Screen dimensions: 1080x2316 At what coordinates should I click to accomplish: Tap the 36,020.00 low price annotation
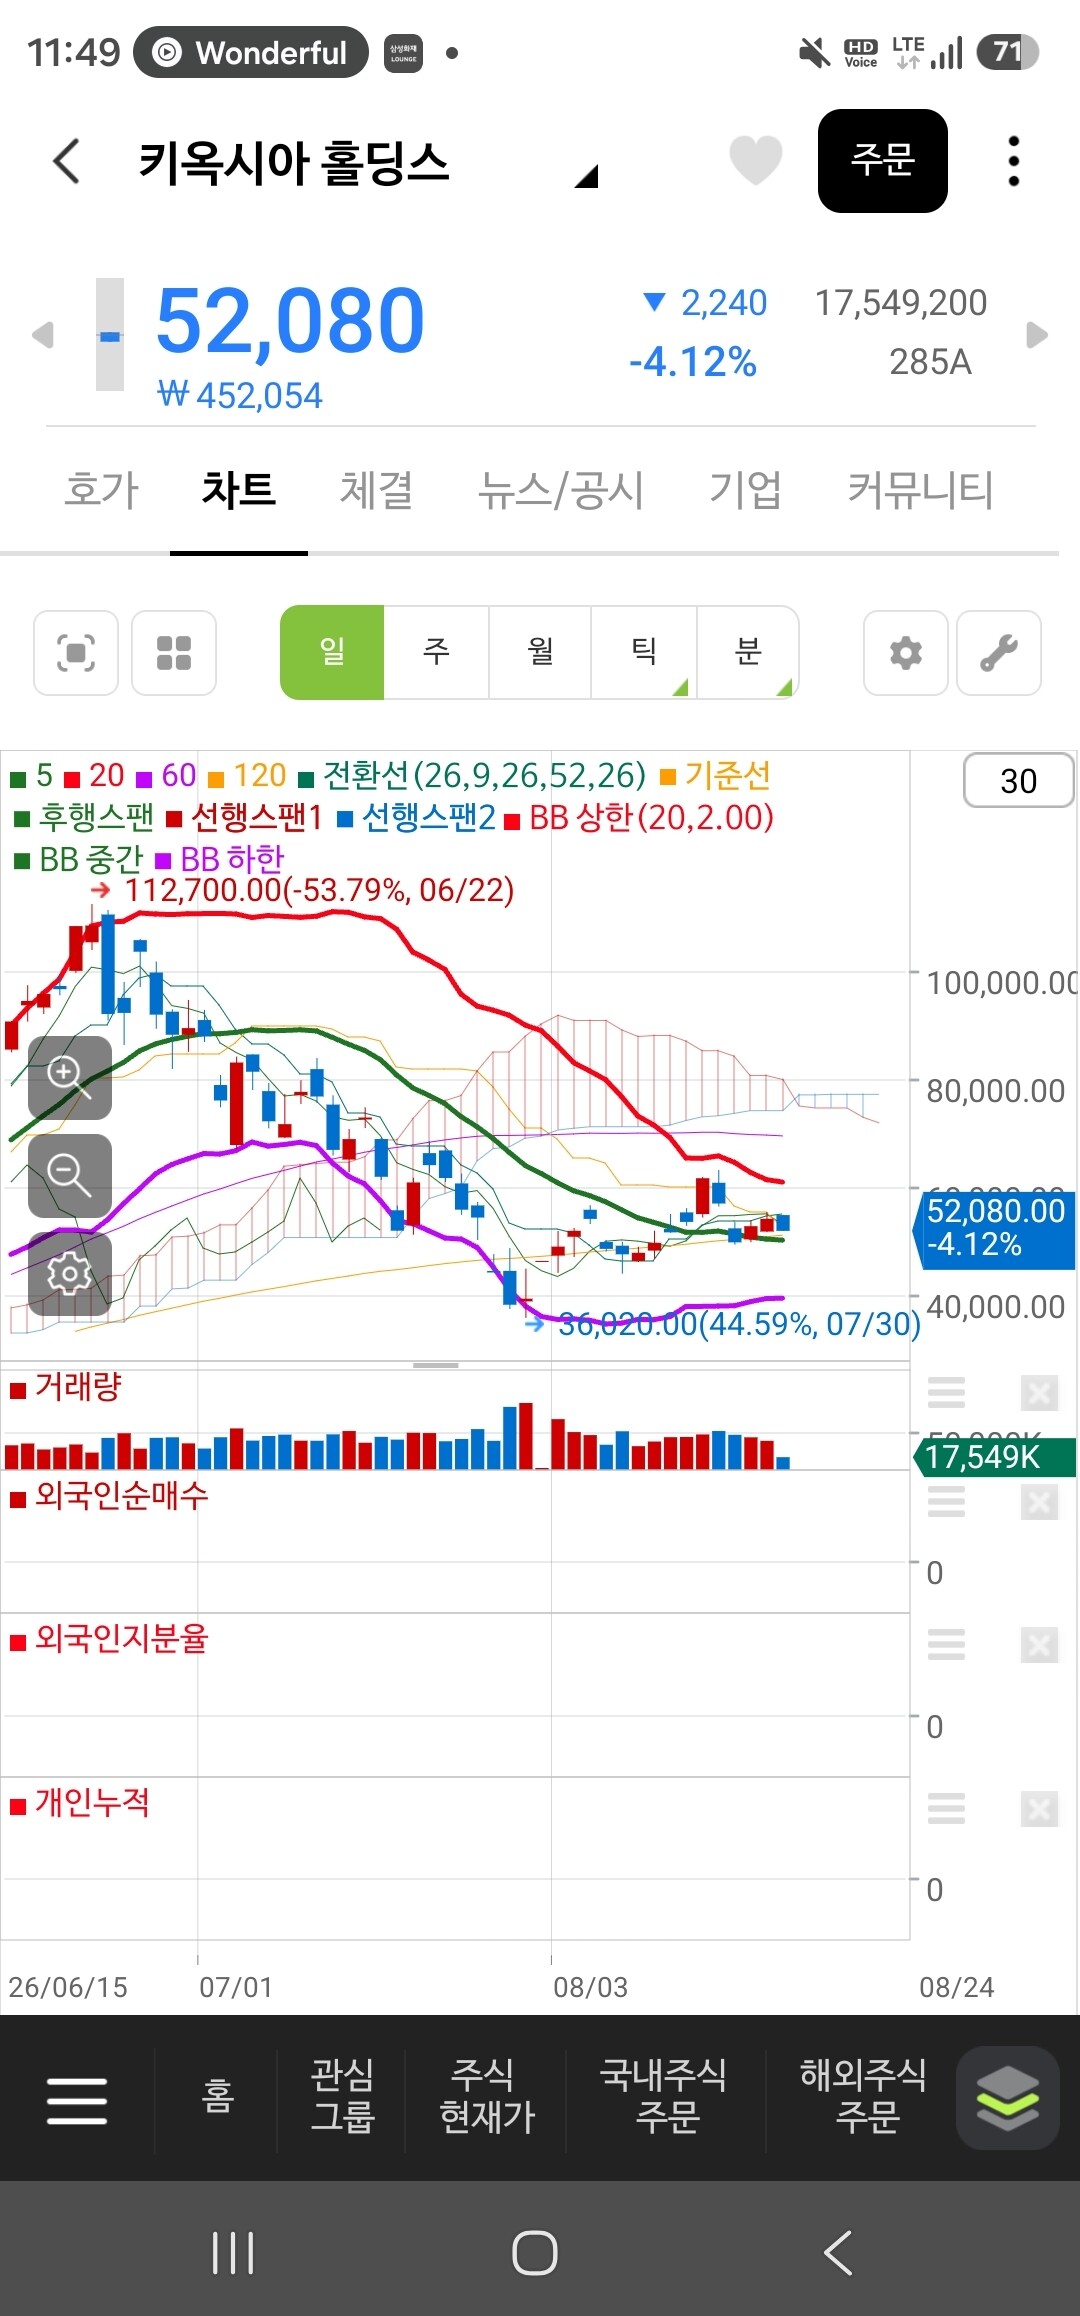[x=738, y=1324]
